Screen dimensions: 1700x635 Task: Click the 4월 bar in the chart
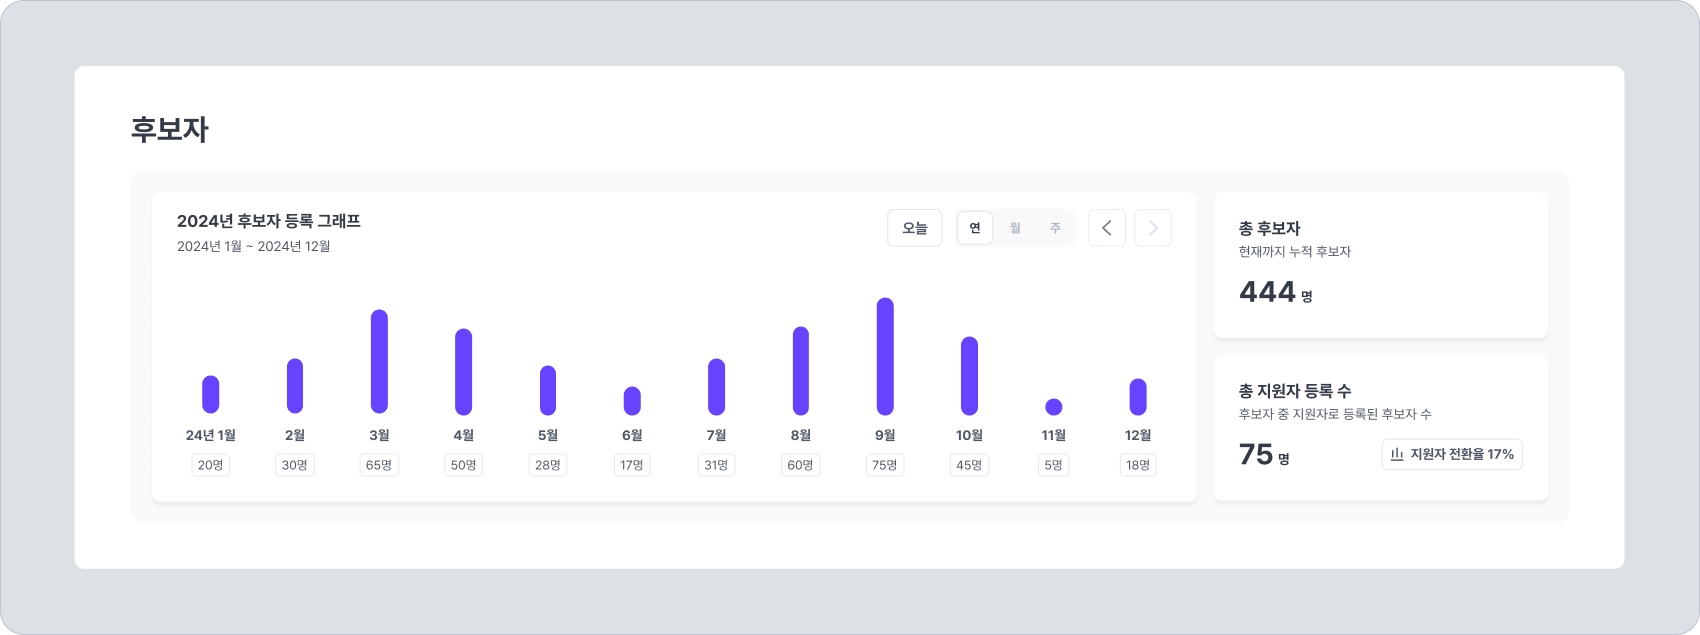pos(463,372)
